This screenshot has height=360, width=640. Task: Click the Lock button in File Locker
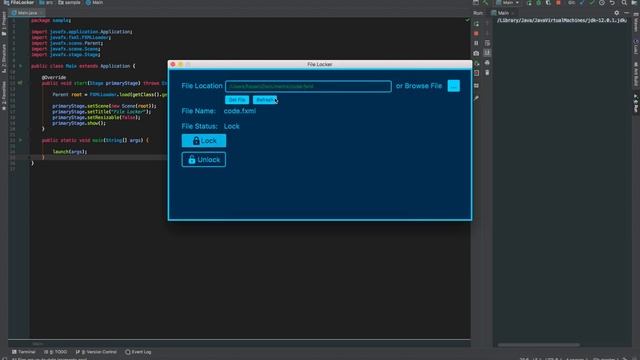[x=204, y=141]
